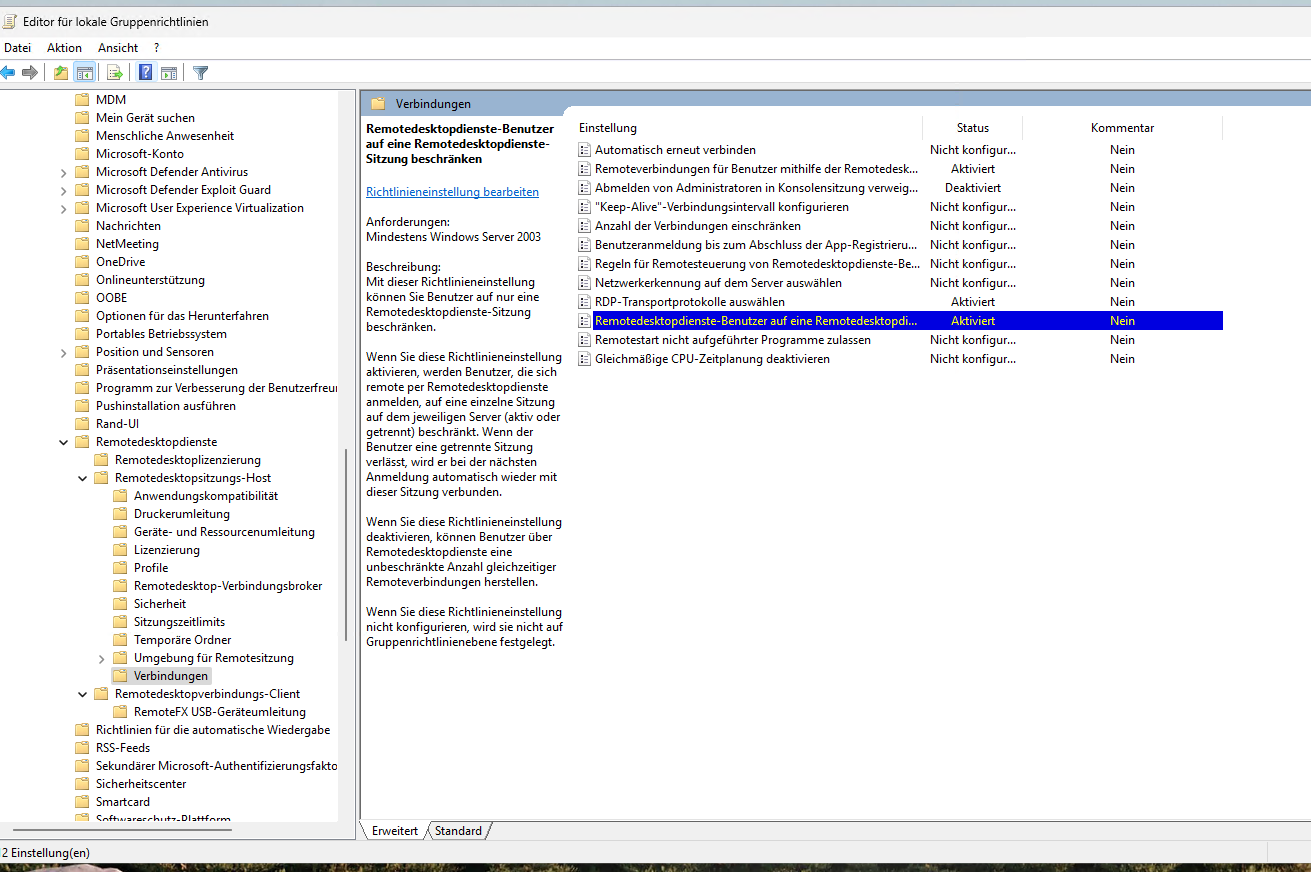Expand the Umgebung für Remotesitzung node
Viewport: 1311px width, 872px height.
click(x=102, y=658)
